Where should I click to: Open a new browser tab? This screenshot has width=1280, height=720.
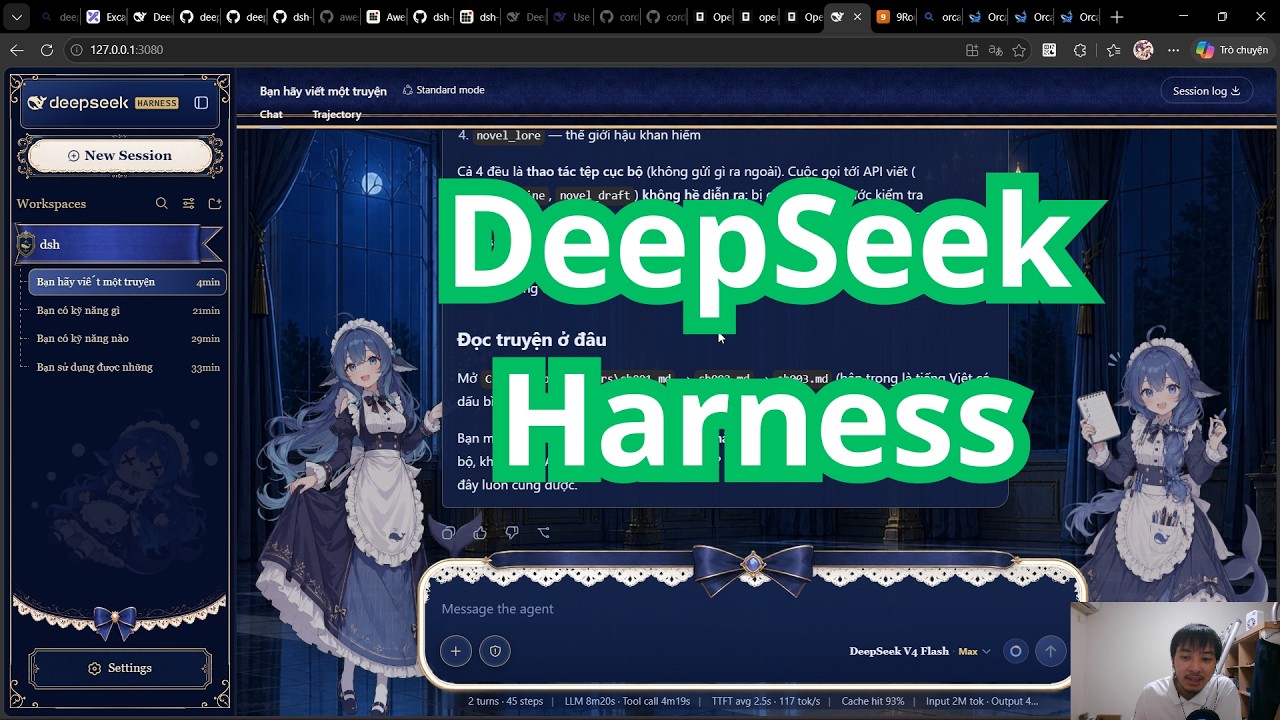coord(1117,17)
